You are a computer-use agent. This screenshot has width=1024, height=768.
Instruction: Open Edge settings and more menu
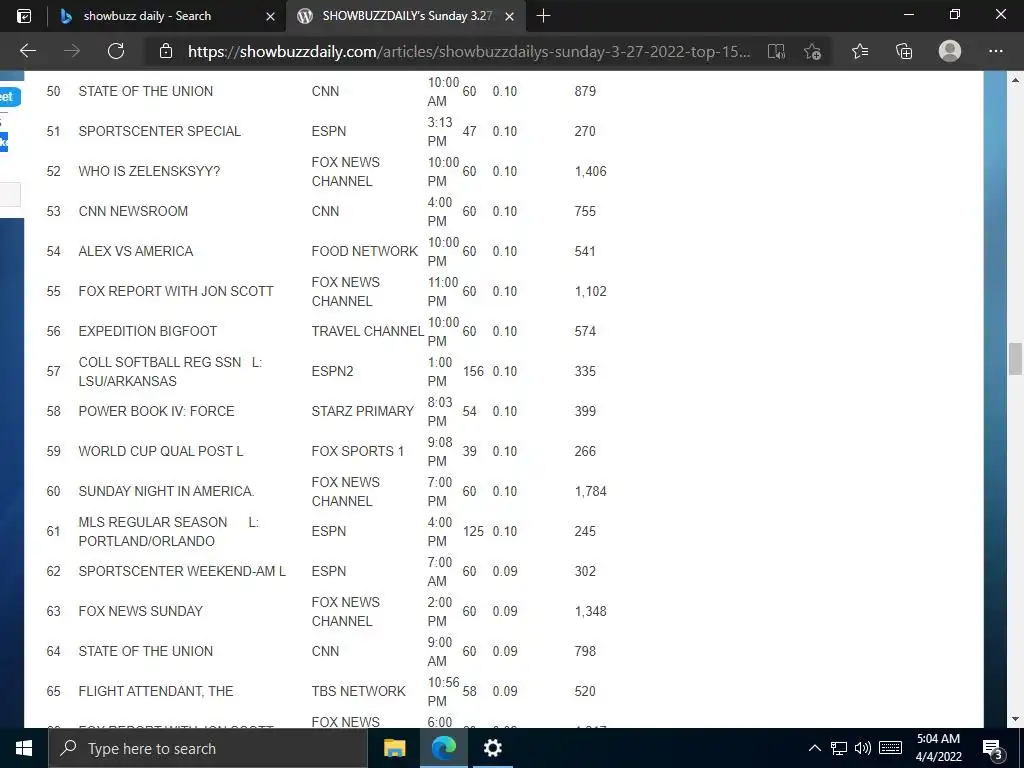(995, 51)
